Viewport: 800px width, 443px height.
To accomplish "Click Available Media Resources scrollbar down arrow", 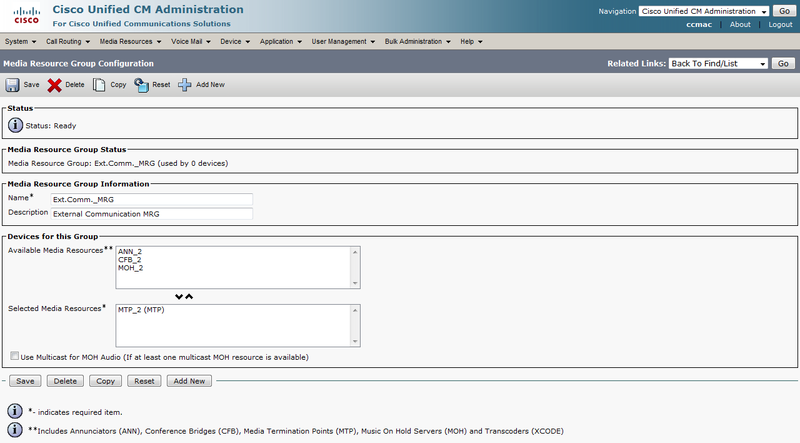I will pyautogui.click(x=355, y=283).
